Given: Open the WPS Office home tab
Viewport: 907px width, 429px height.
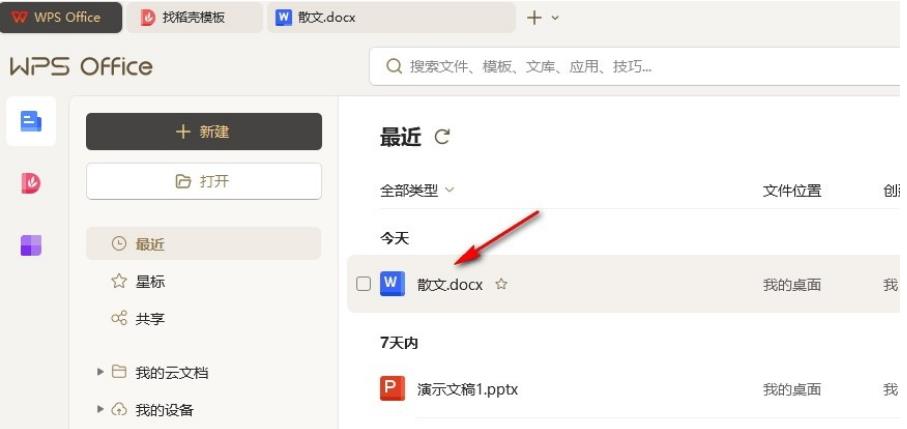Looking at the screenshot, I should [x=61, y=17].
